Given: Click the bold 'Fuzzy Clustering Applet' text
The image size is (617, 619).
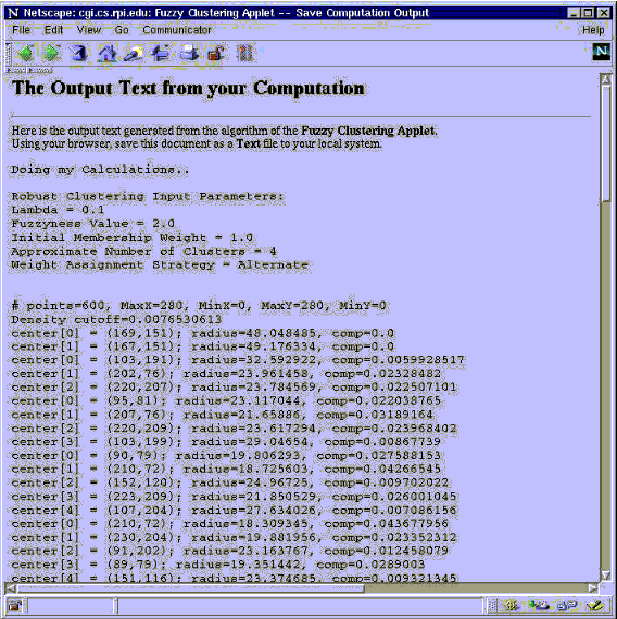Looking at the screenshot, I should click(x=368, y=130).
